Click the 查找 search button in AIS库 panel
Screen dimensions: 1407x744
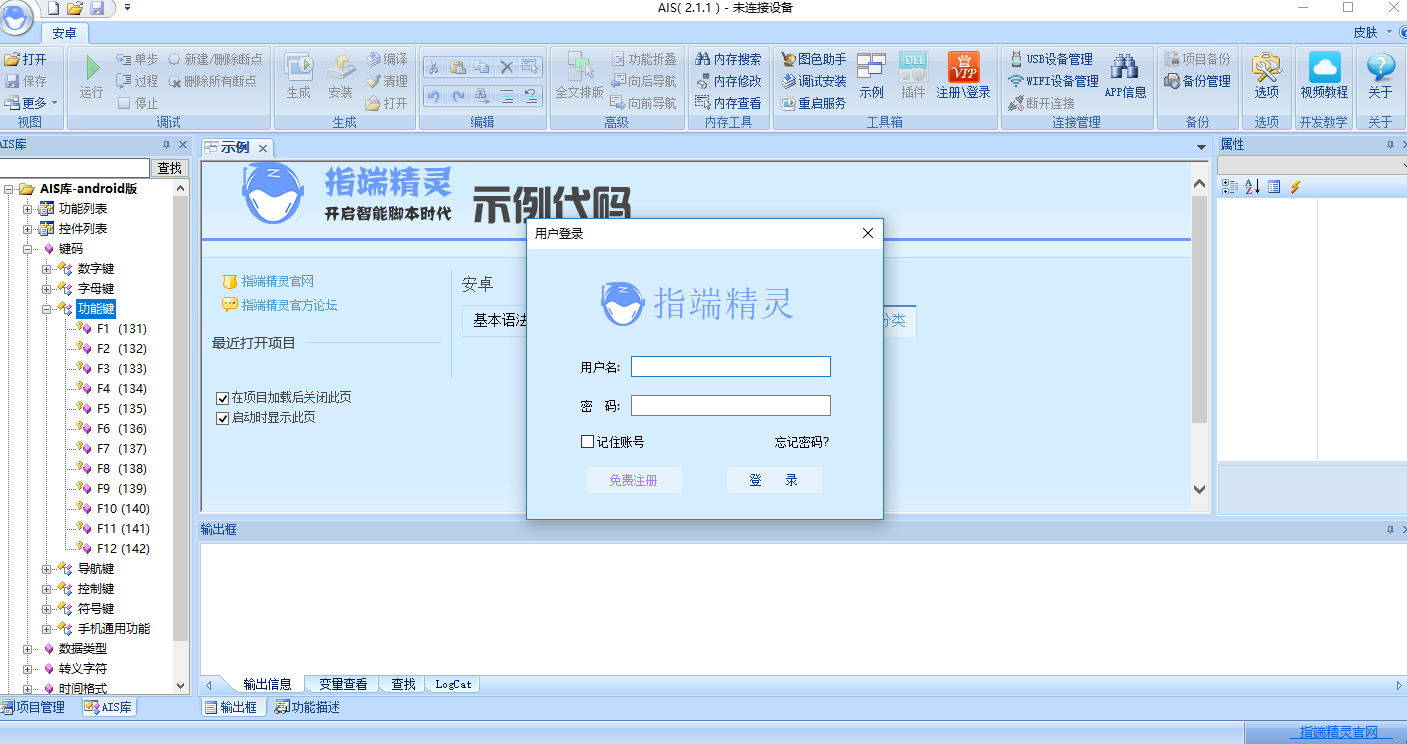click(170, 168)
